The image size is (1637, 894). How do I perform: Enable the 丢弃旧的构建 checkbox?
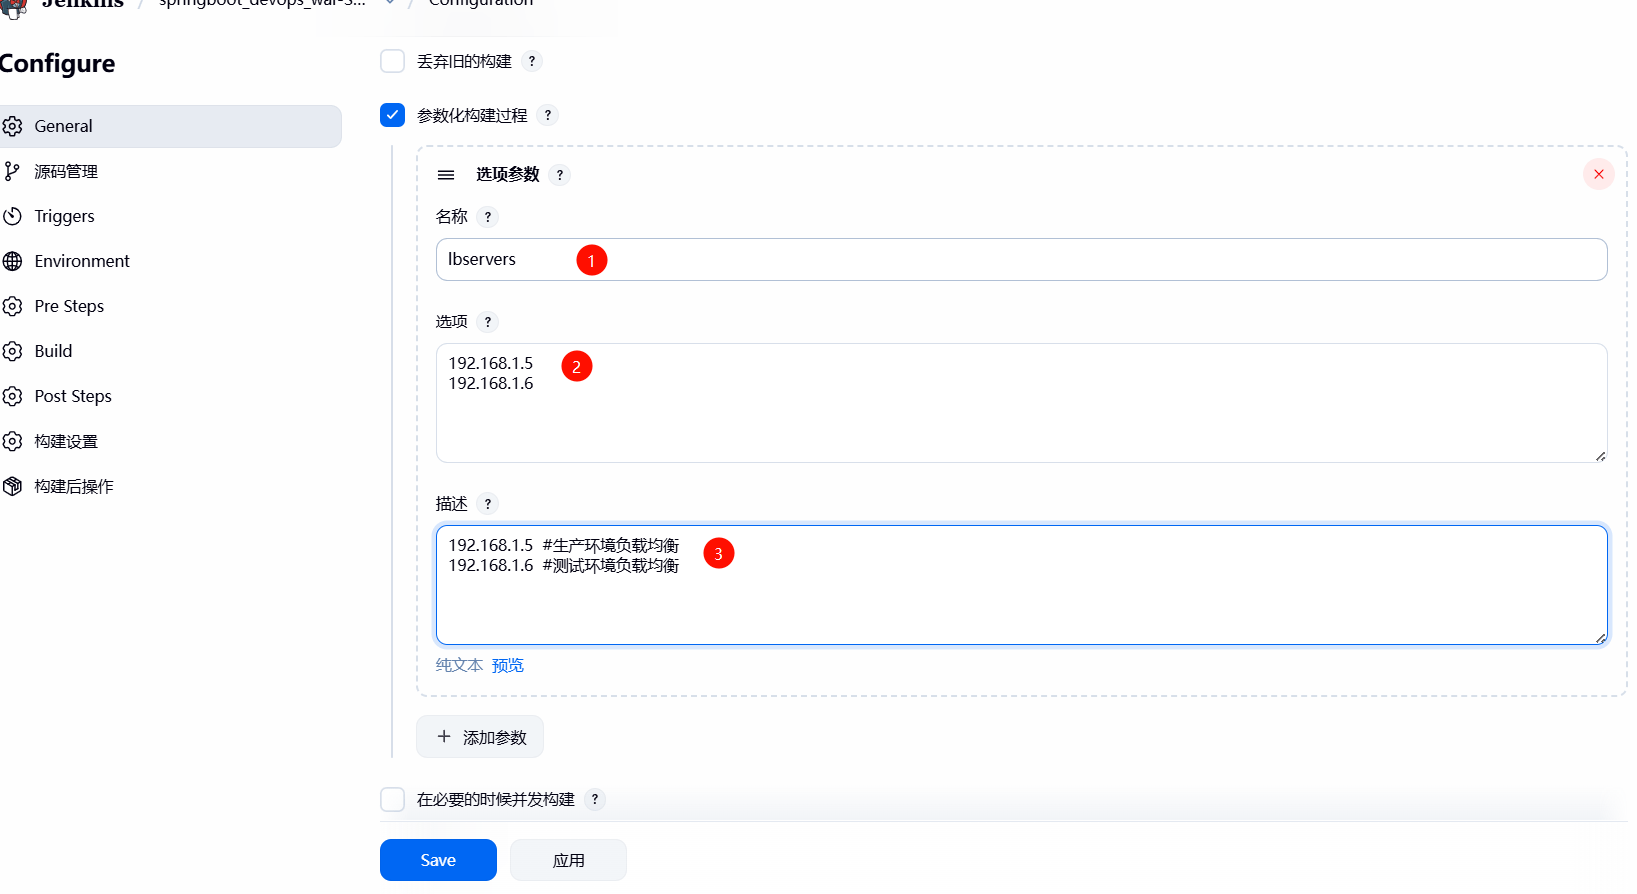[x=392, y=61]
